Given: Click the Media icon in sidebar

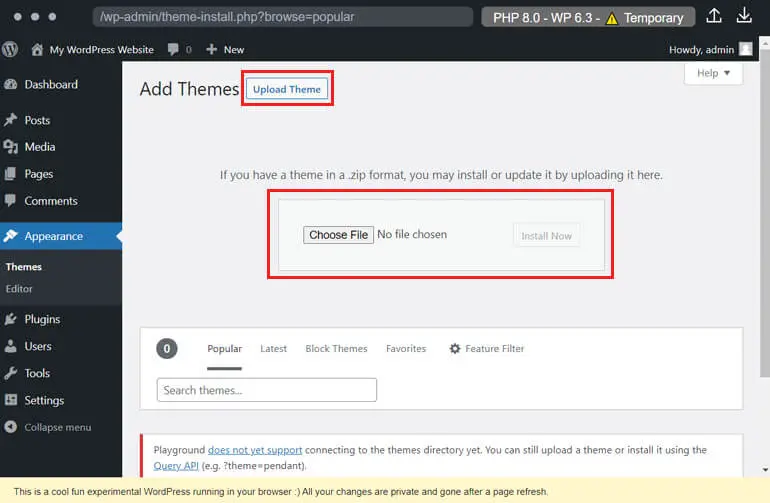Looking at the screenshot, I should pos(10,147).
